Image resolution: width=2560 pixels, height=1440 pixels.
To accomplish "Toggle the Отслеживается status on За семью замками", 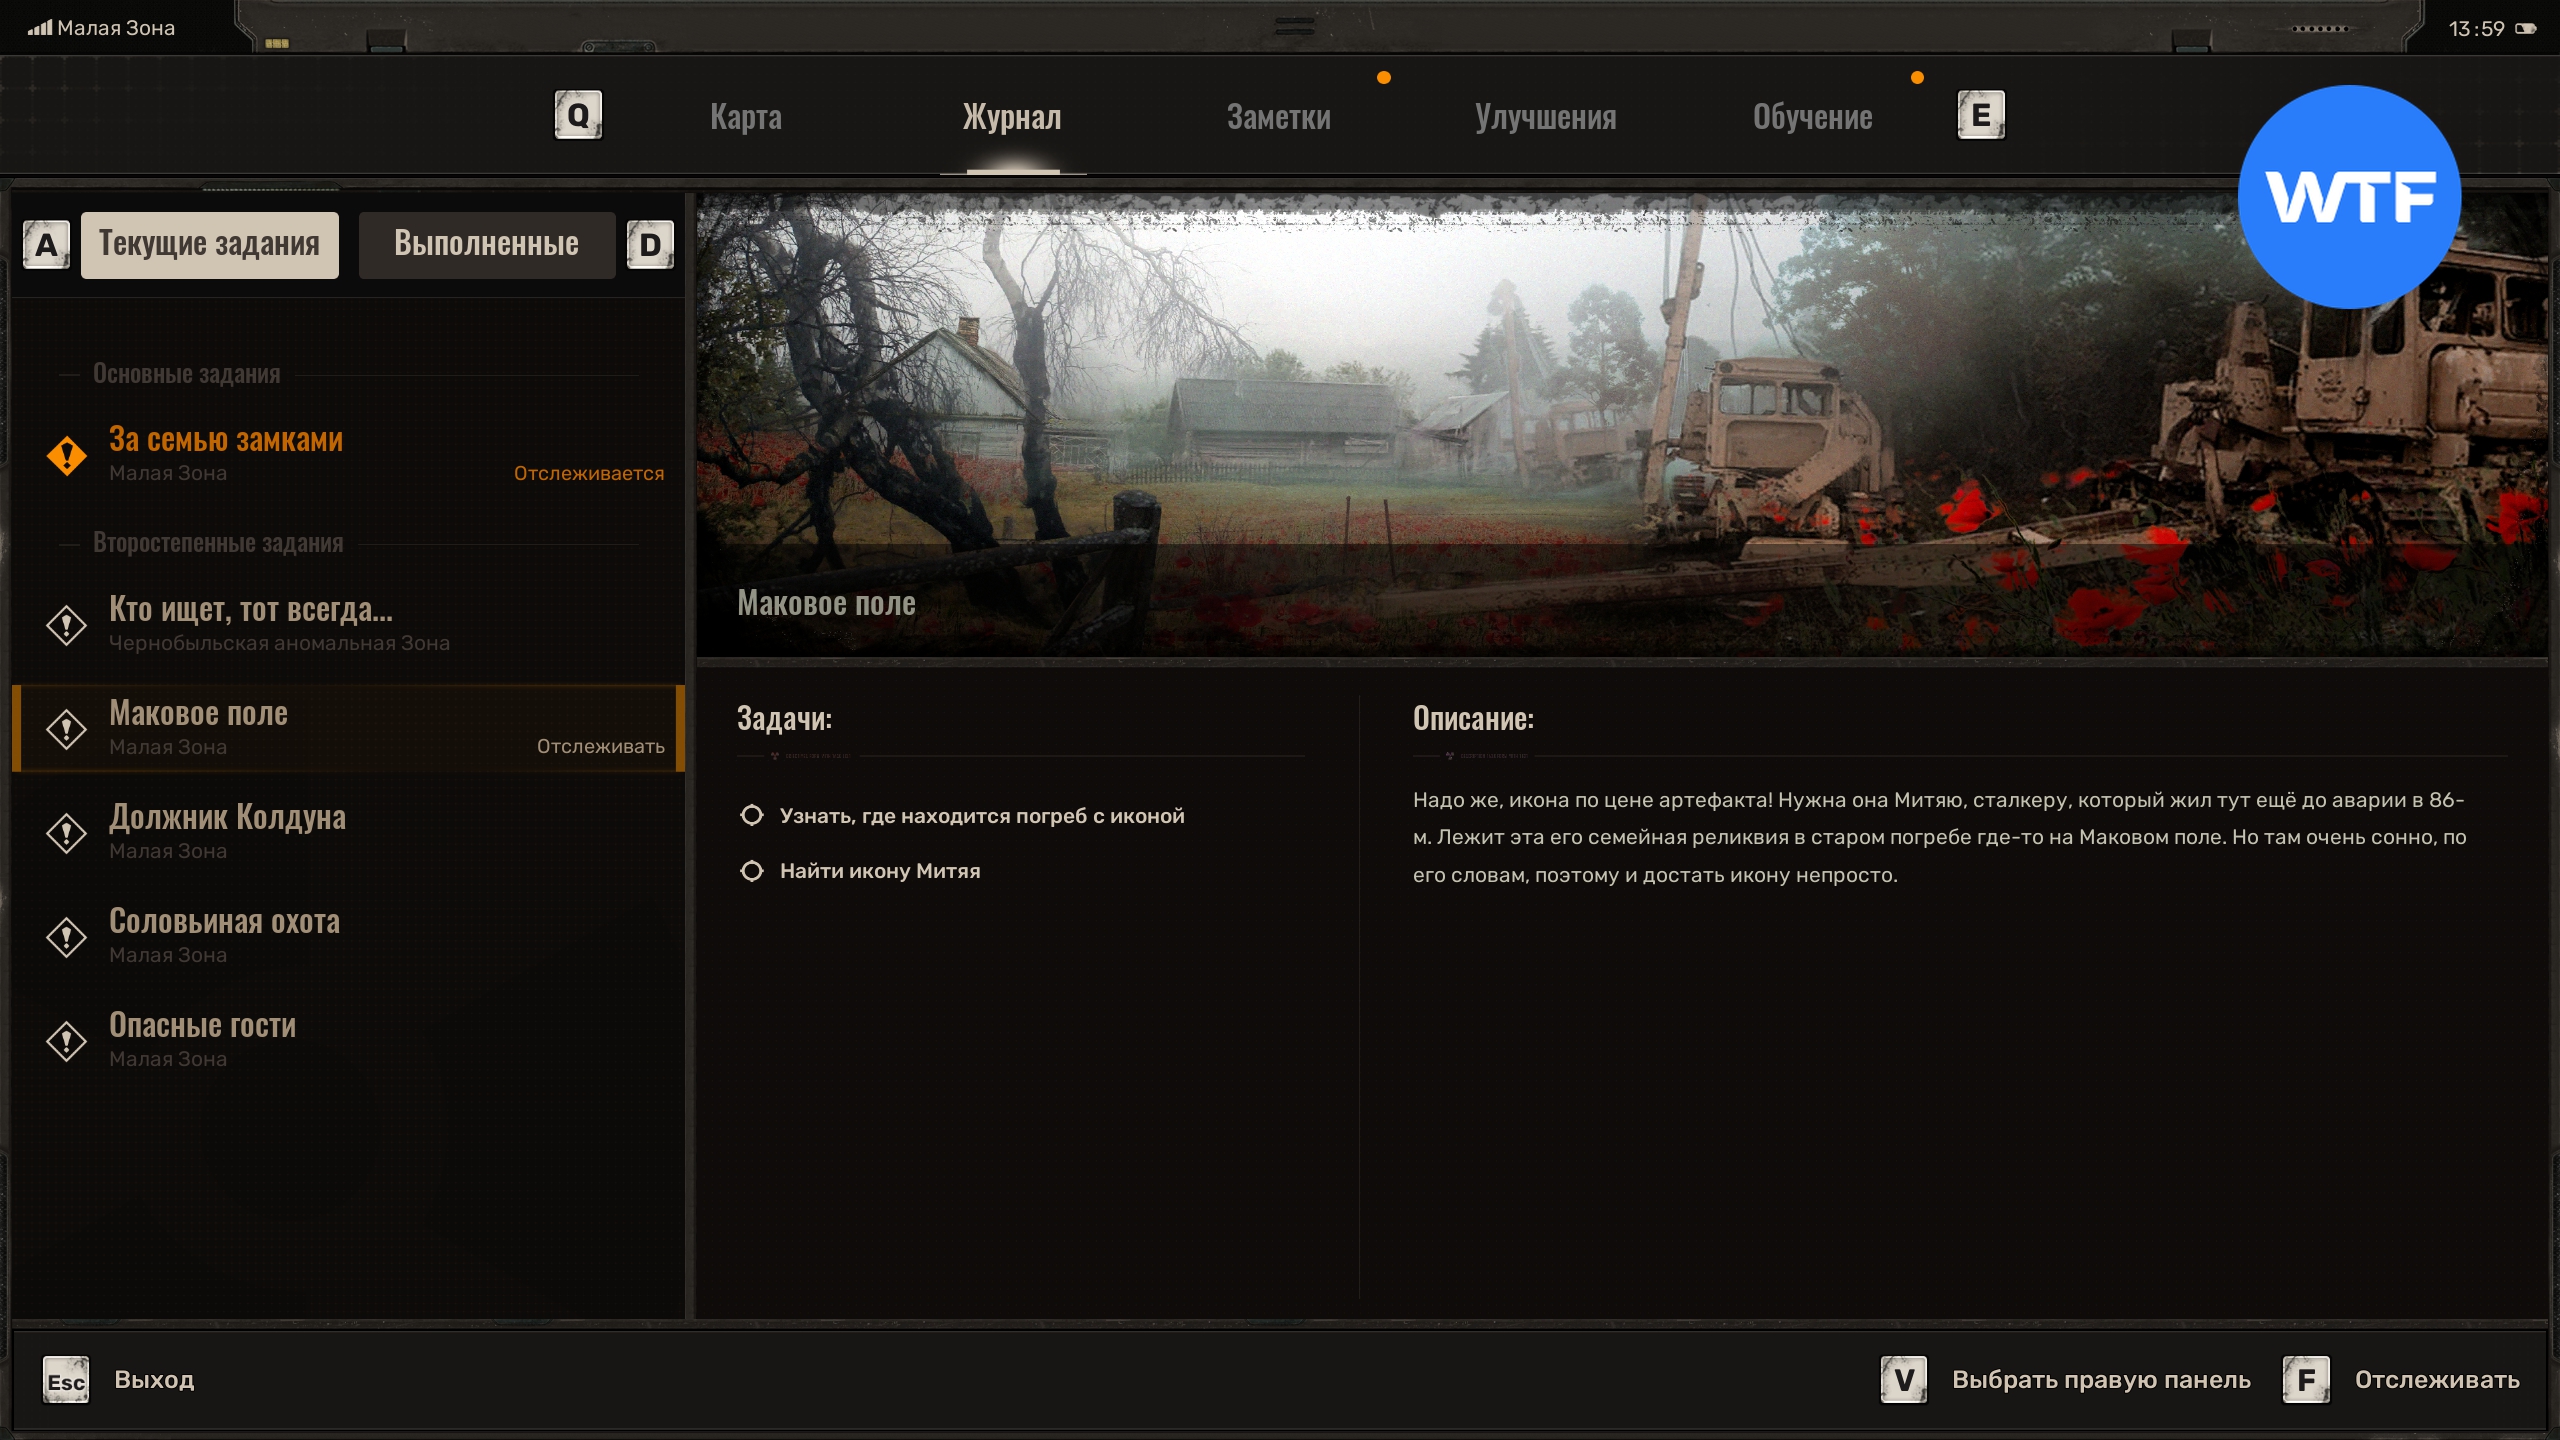I will tap(588, 473).
